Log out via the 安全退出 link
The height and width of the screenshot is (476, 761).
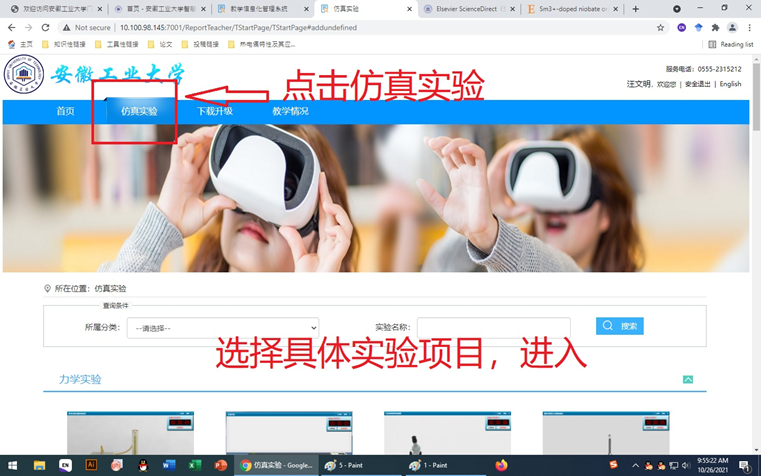(697, 84)
